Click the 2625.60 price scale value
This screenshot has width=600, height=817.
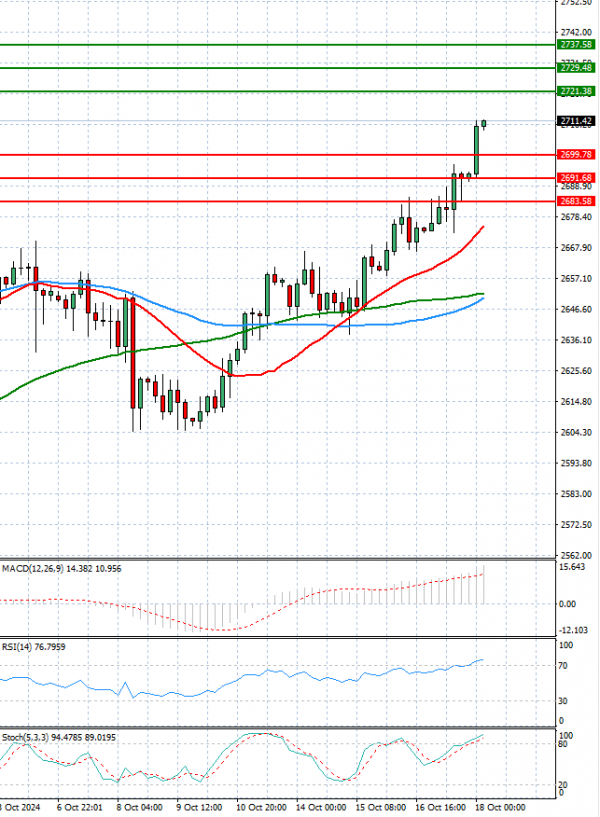[x=576, y=370]
